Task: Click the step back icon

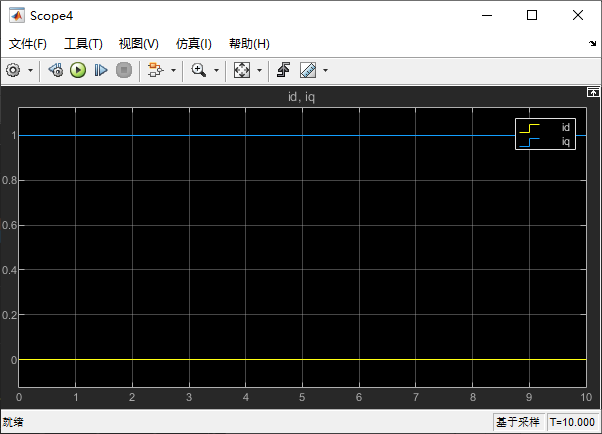Action: coord(56,70)
